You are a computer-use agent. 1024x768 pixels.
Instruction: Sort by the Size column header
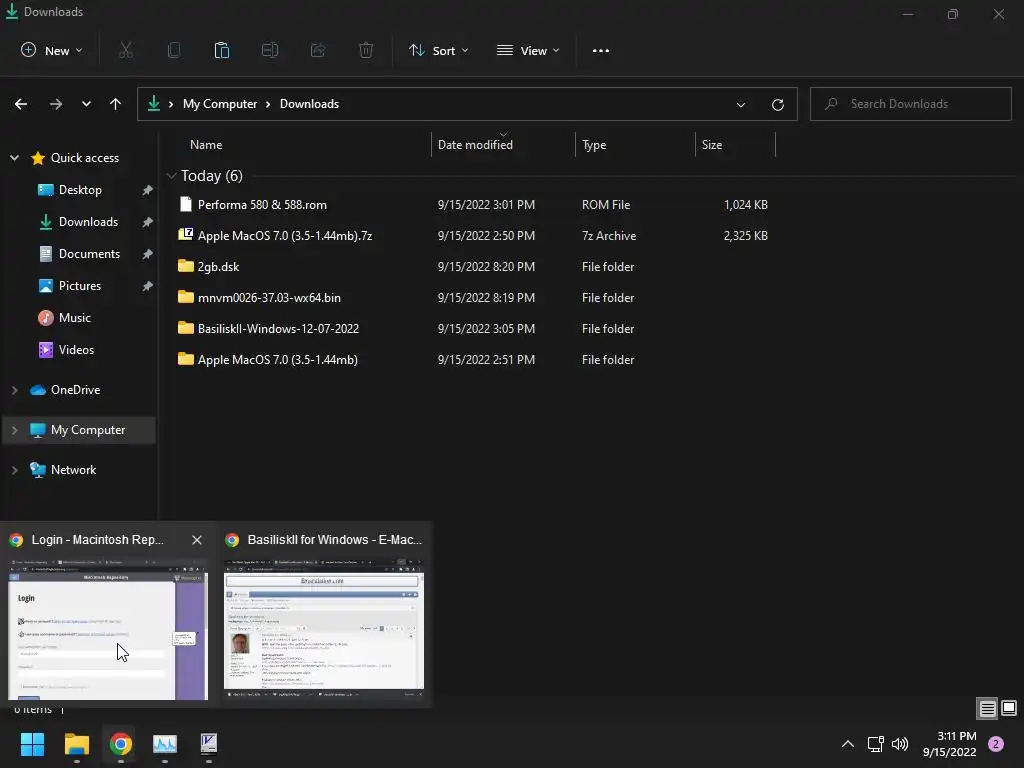[x=712, y=145]
